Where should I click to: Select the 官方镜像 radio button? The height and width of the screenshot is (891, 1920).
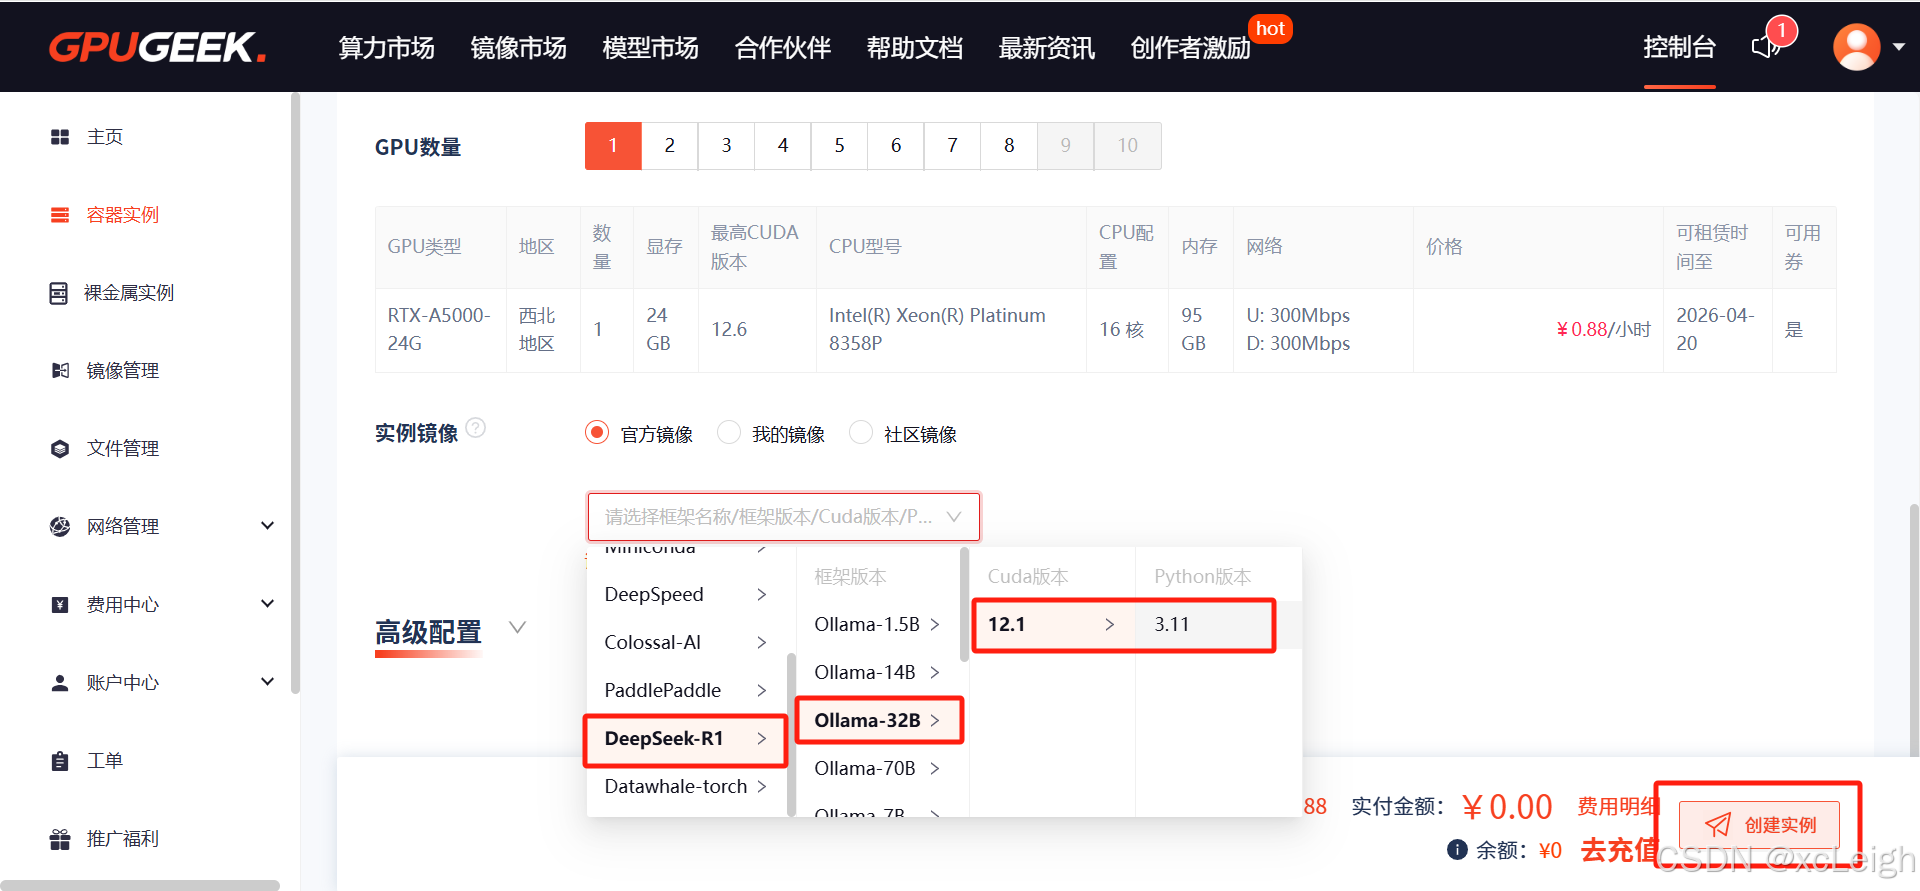point(597,433)
